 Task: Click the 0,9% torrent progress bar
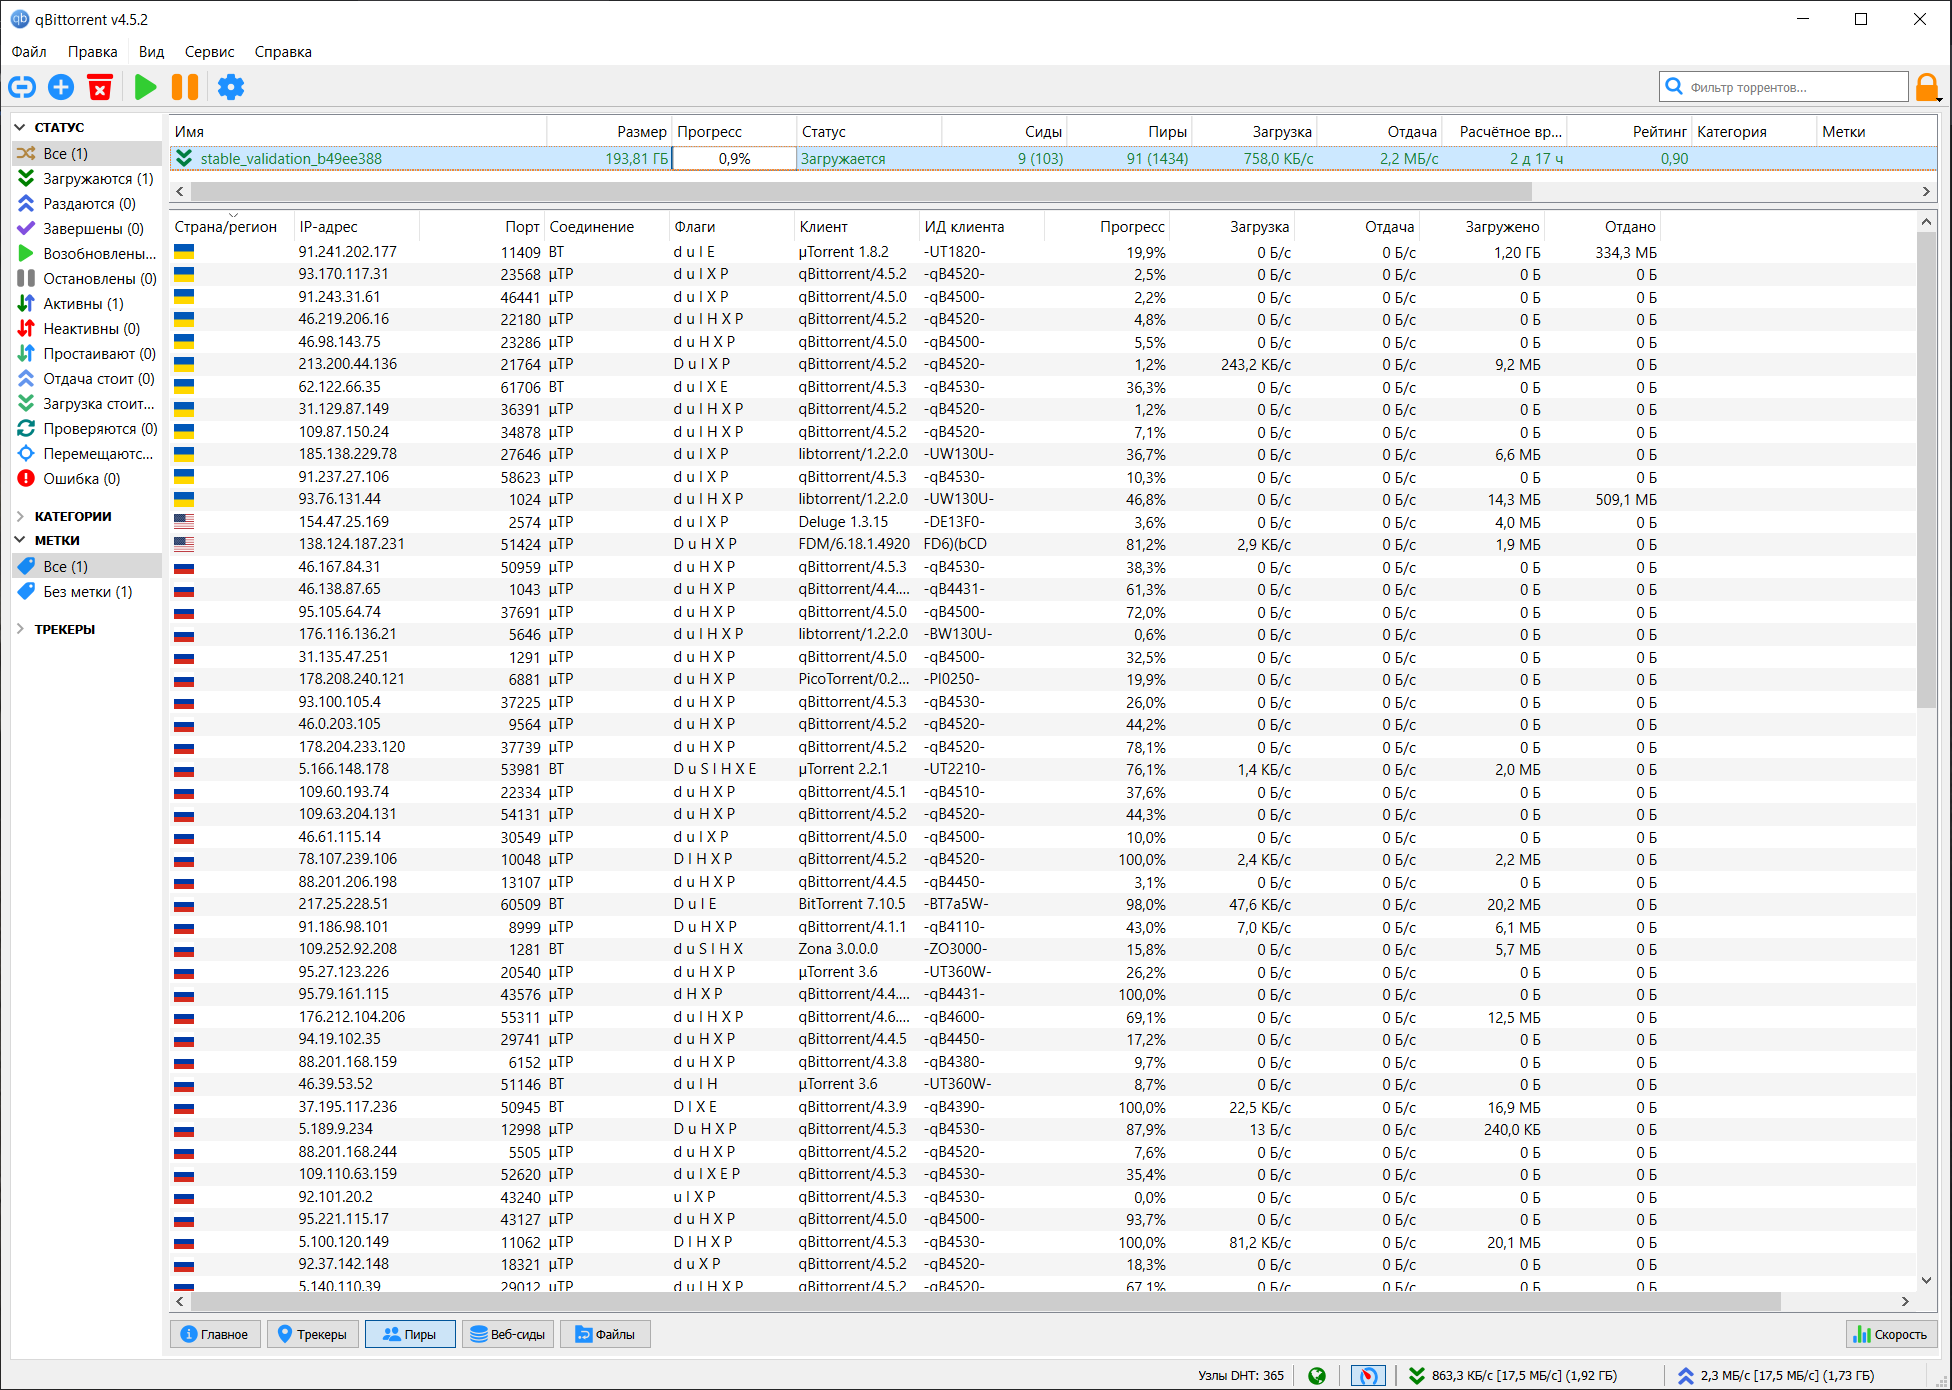pyautogui.click(x=734, y=158)
